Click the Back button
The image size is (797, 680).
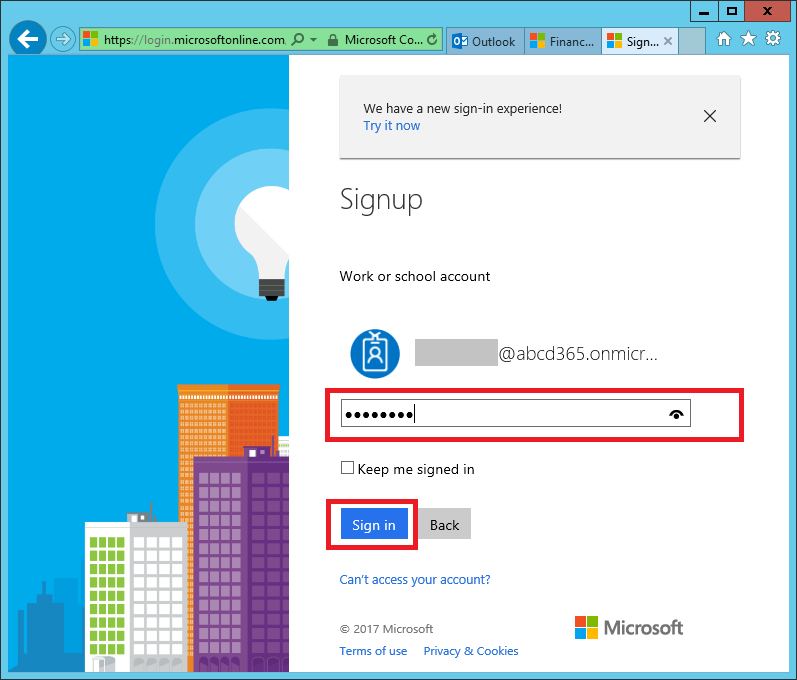point(444,524)
